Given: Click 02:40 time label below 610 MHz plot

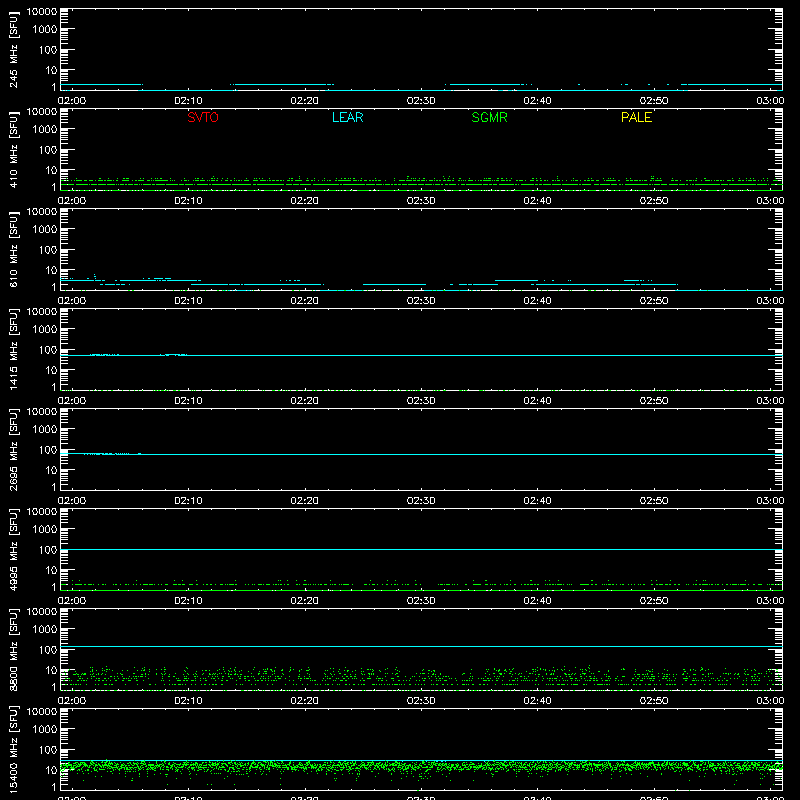Looking at the screenshot, I should tap(537, 301).
